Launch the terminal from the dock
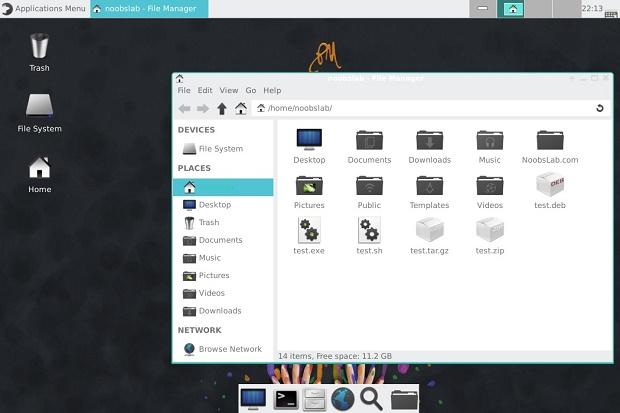Viewport: 620px width, 413px height. 285,399
